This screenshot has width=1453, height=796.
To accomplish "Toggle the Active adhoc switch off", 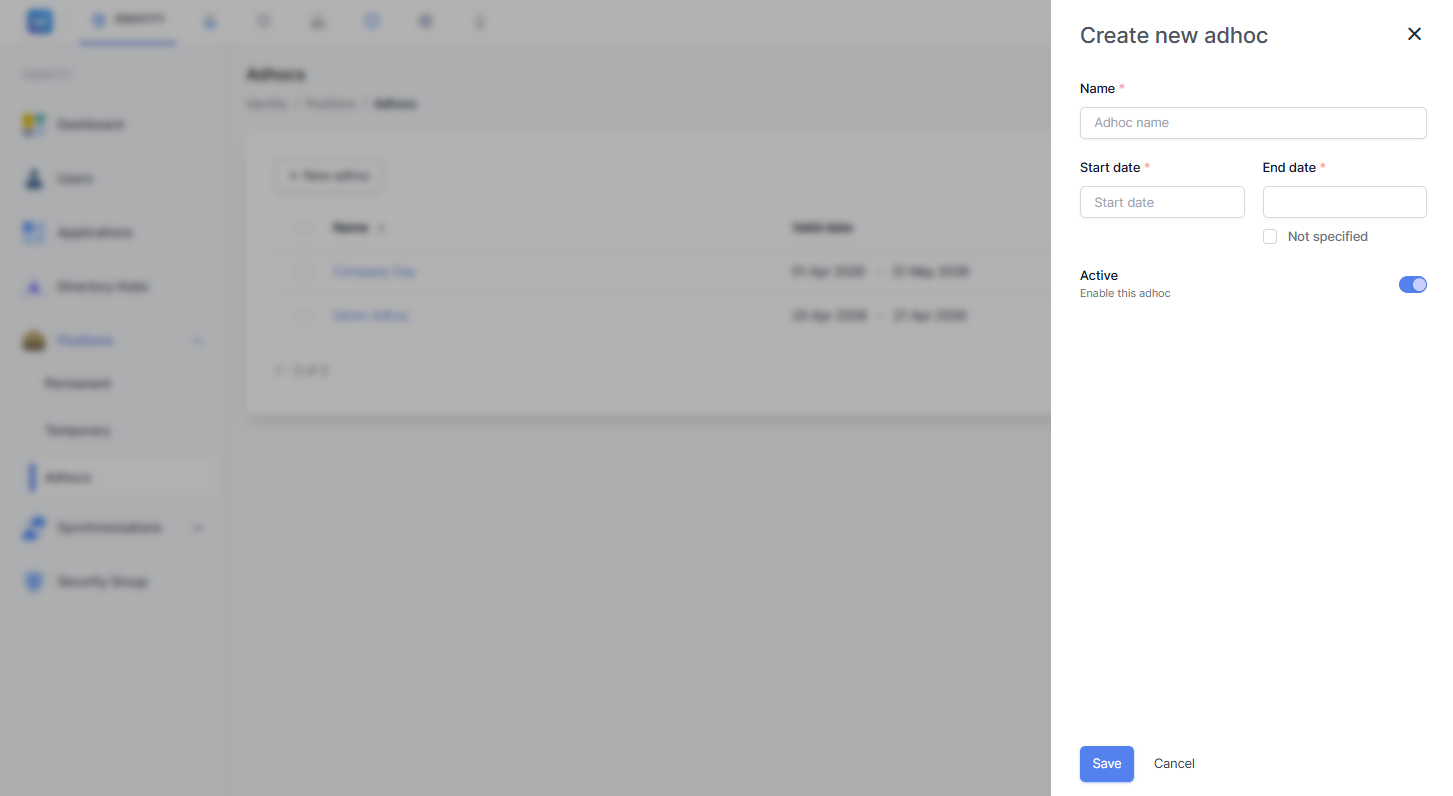I will pyautogui.click(x=1412, y=285).
